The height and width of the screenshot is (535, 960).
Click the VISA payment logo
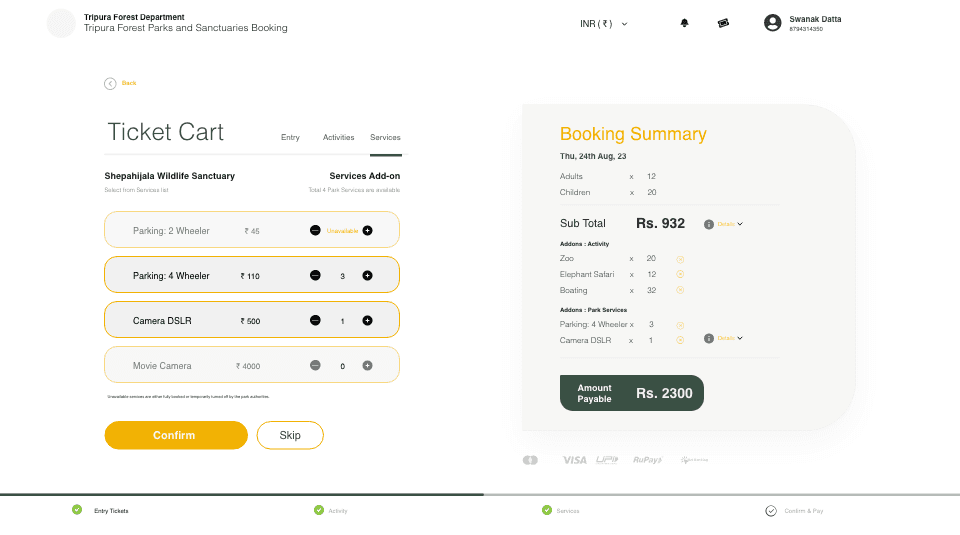coord(574,460)
